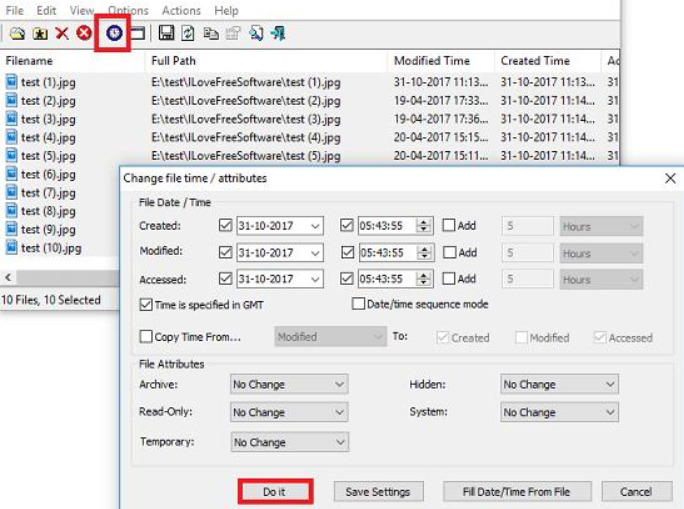This screenshot has height=509, width=684.
Task: Open the Copy Time From Modified dropdown
Action: (x=330, y=337)
